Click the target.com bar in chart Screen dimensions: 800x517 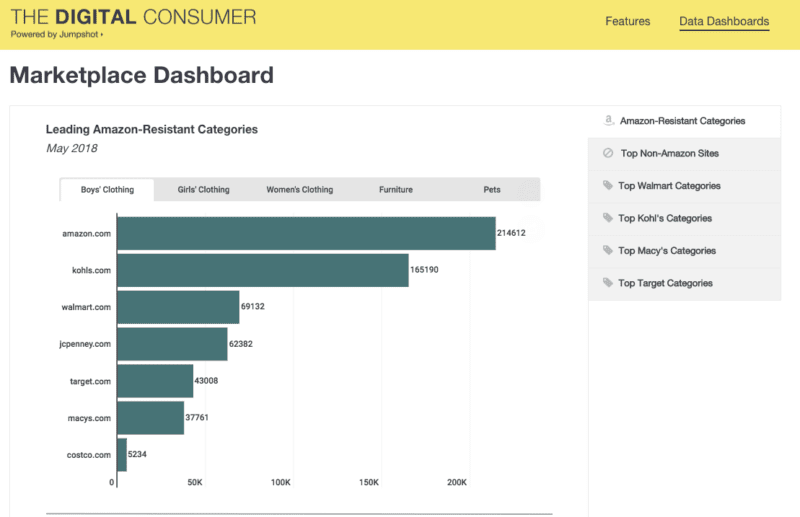coord(155,381)
